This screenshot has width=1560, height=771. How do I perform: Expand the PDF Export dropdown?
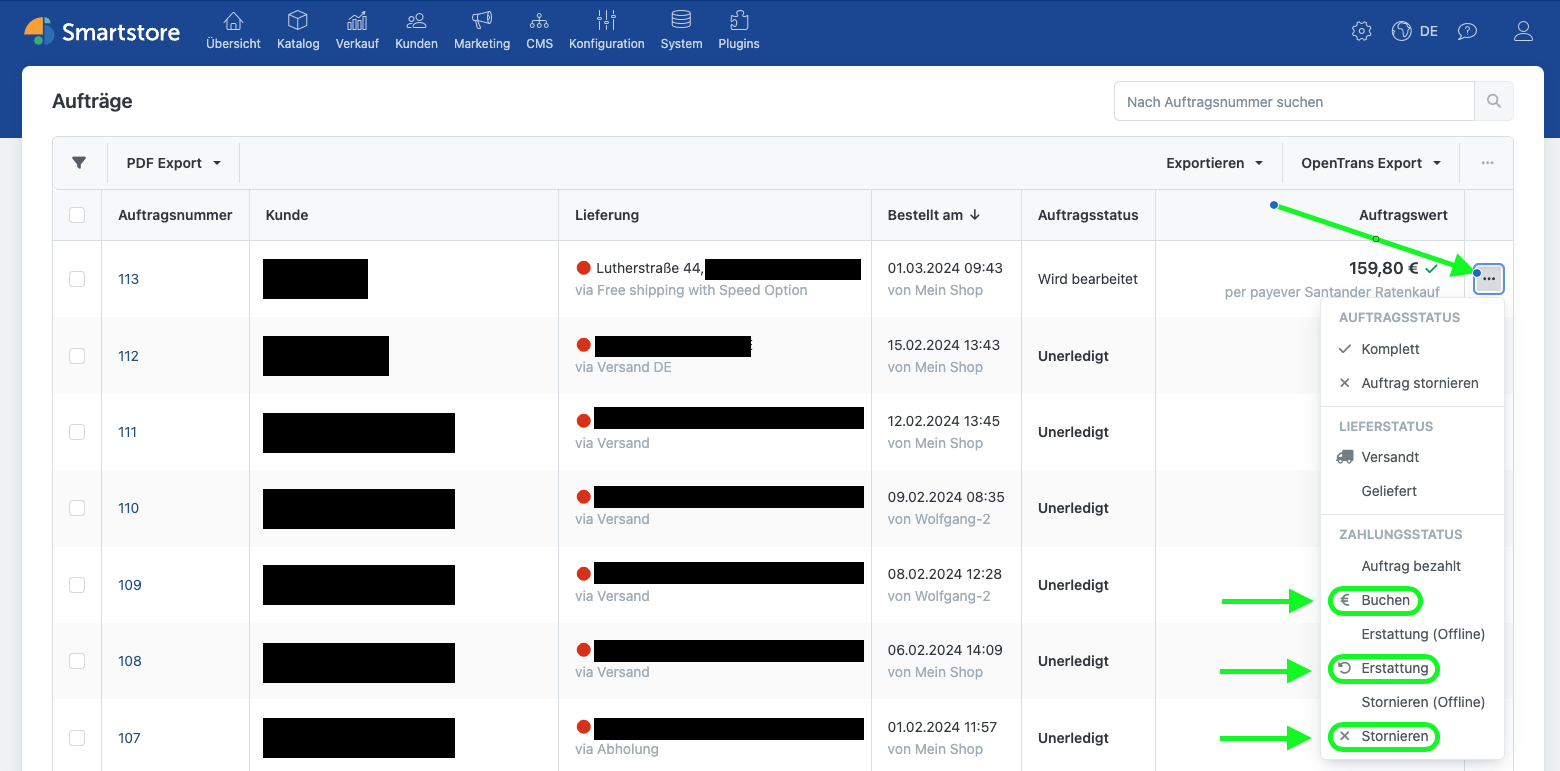click(174, 163)
